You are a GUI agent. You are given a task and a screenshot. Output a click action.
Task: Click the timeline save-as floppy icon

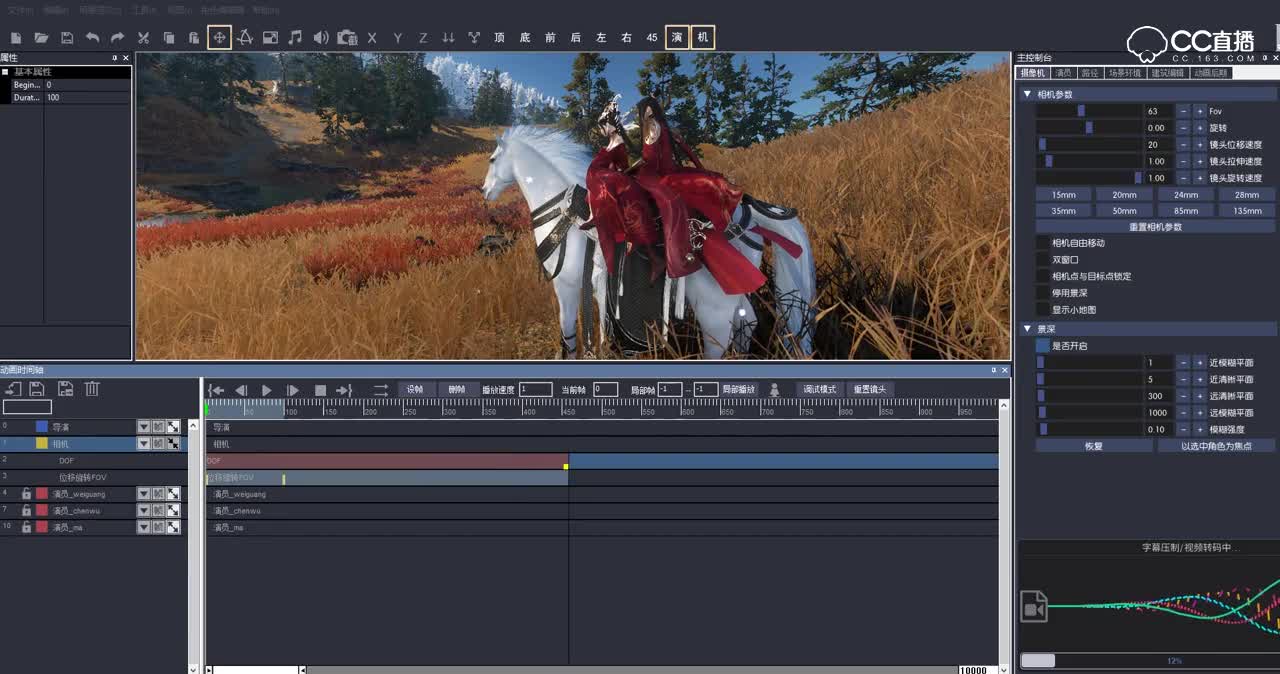coord(65,389)
